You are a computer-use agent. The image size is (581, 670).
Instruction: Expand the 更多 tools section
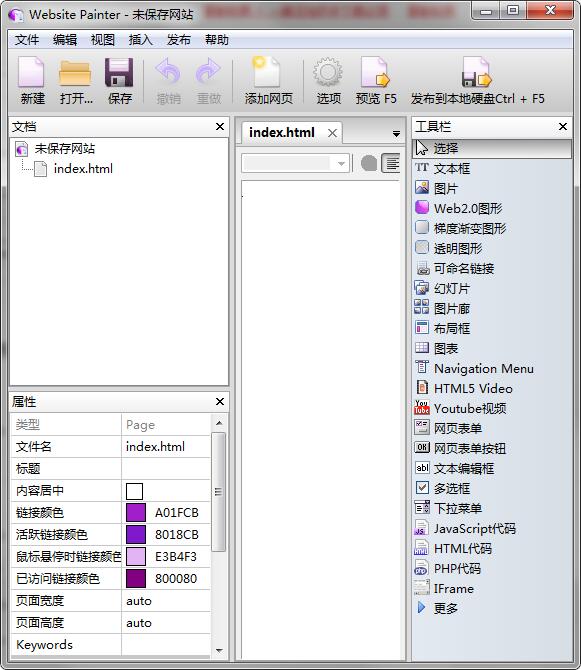436,608
